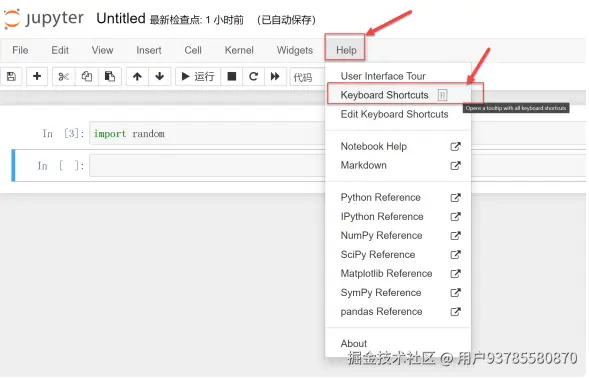Open the Insert menu
Screen dimensions: 589x378
coord(149,50)
